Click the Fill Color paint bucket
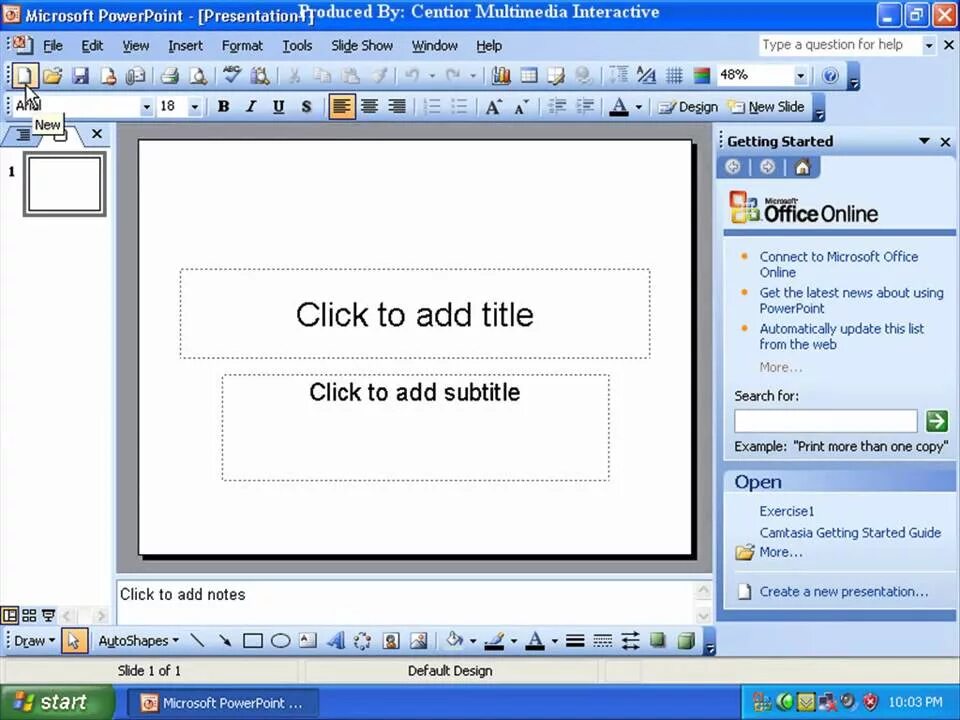 click(455, 640)
